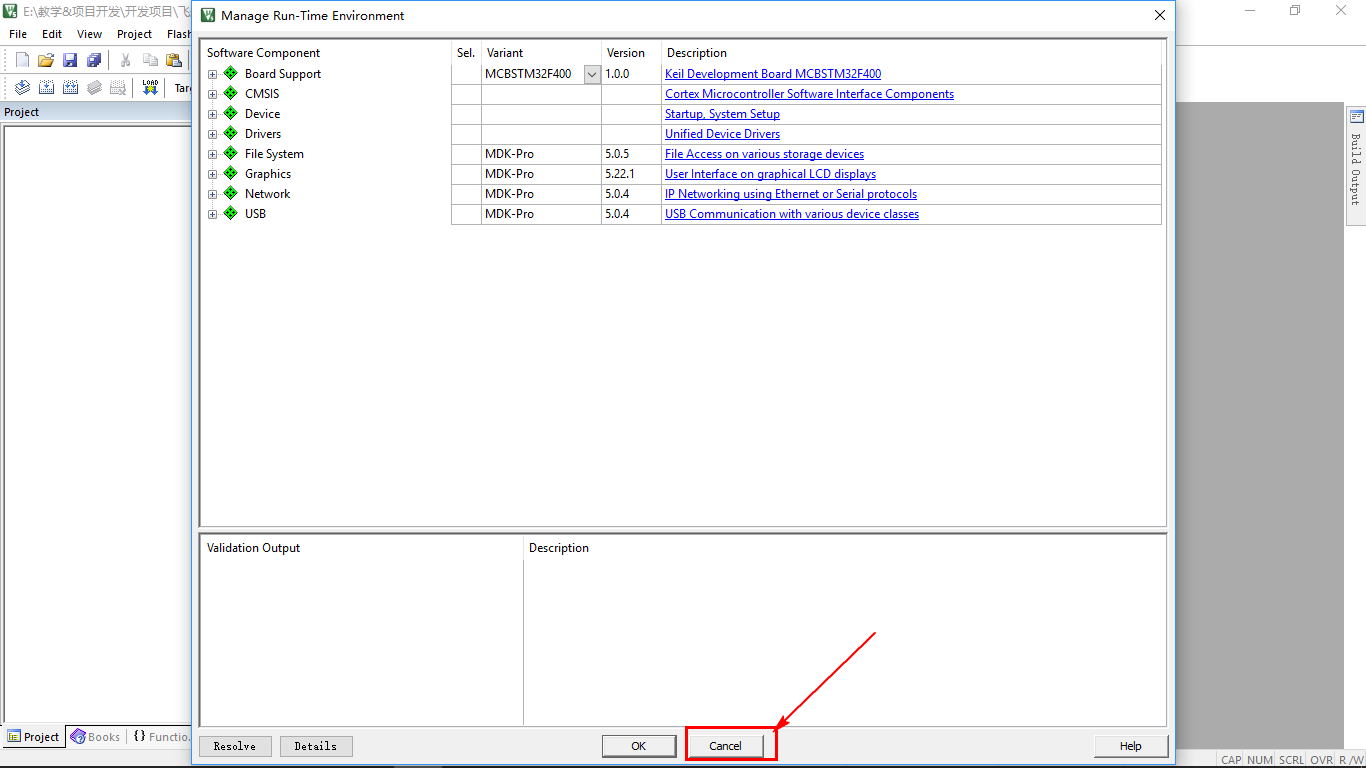Click the Resolve button
This screenshot has width=1366, height=768.
point(235,746)
